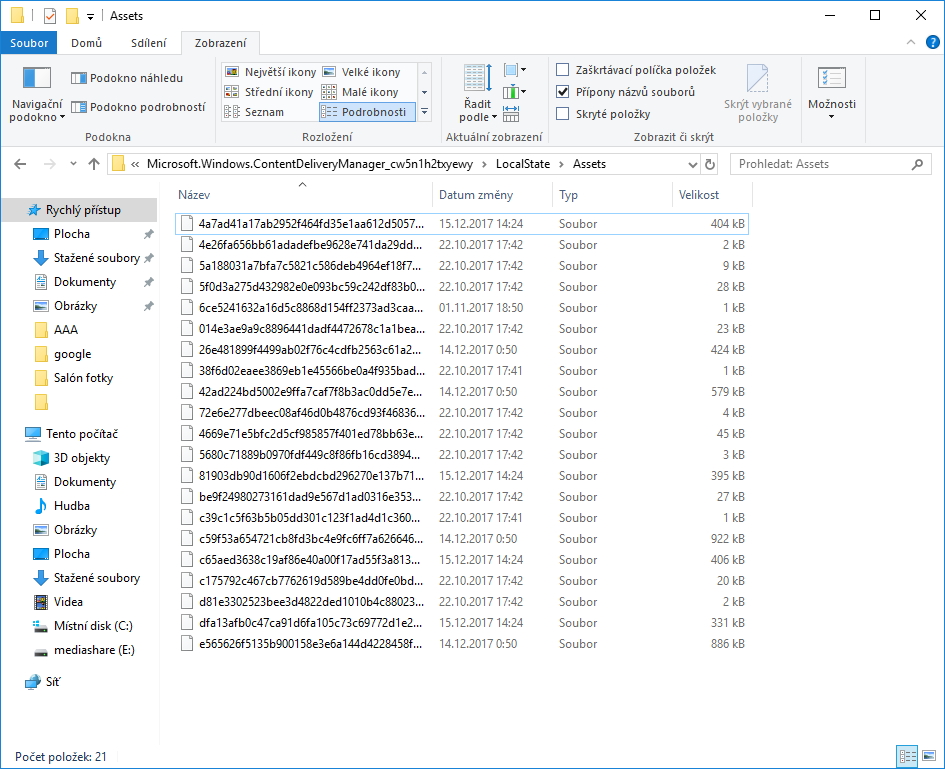Toggle Podokno podrobností

tap(138, 107)
